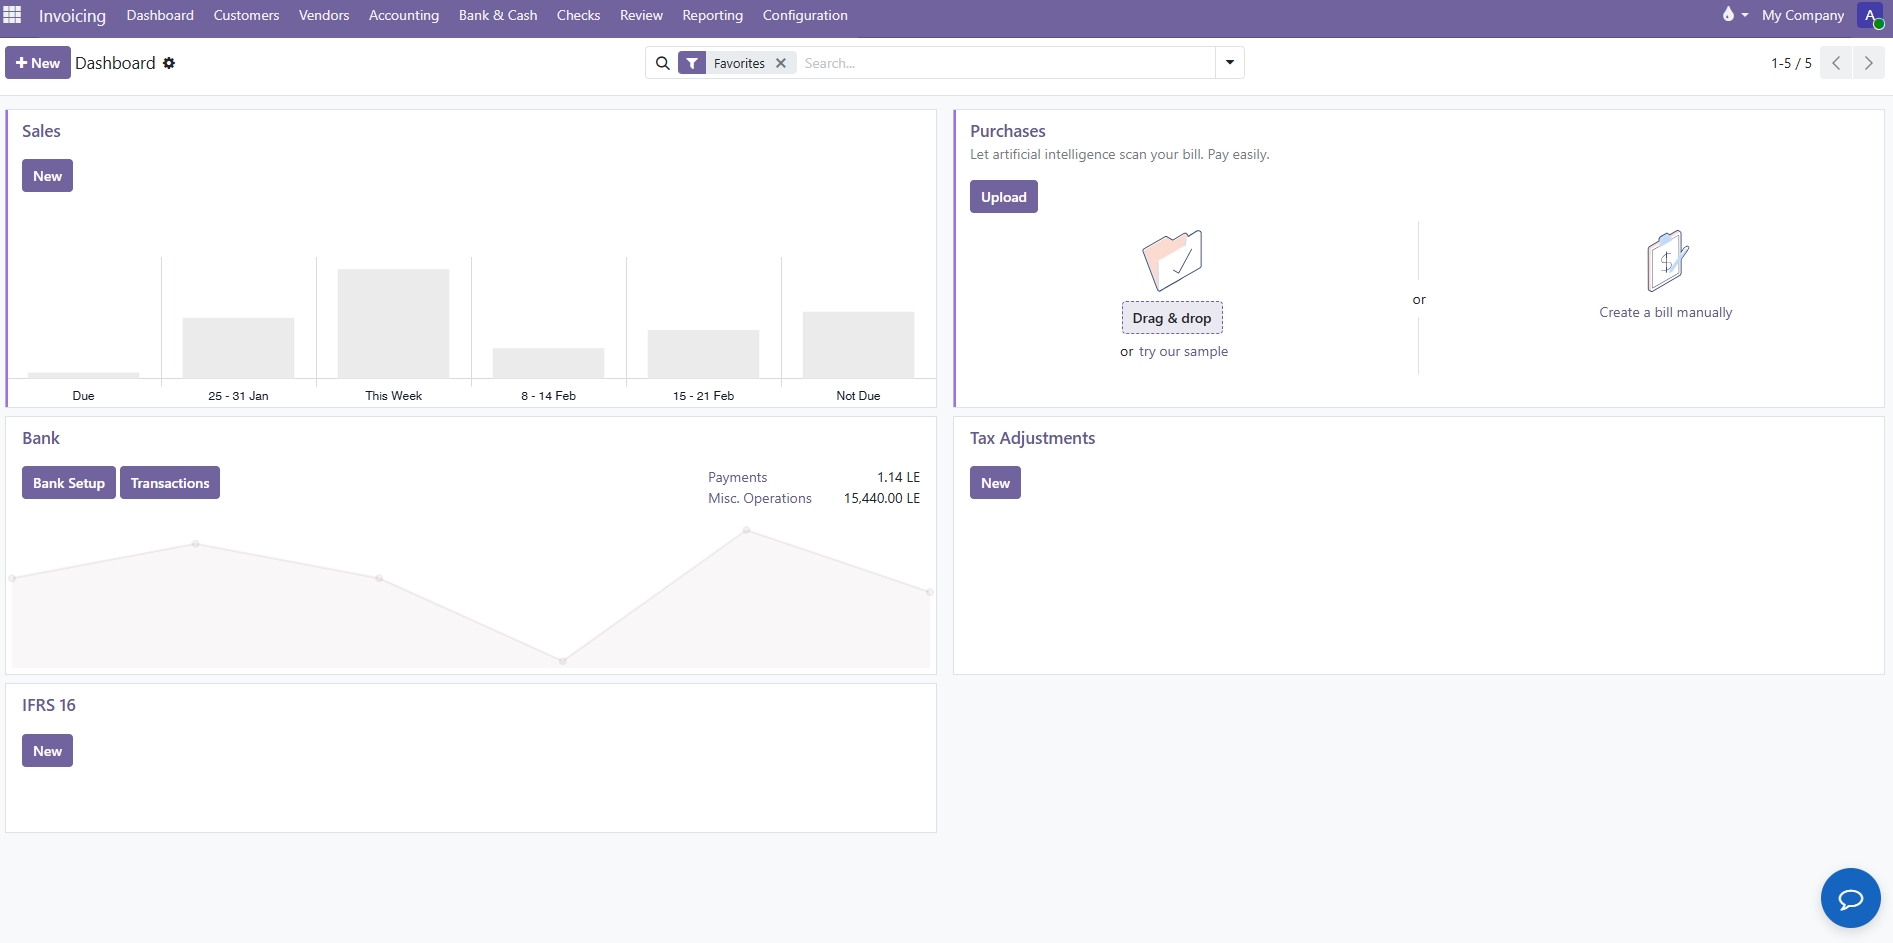Click the Favorites filter funnel icon
The height and width of the screenshot is (943, 1893).
[691, 62]
